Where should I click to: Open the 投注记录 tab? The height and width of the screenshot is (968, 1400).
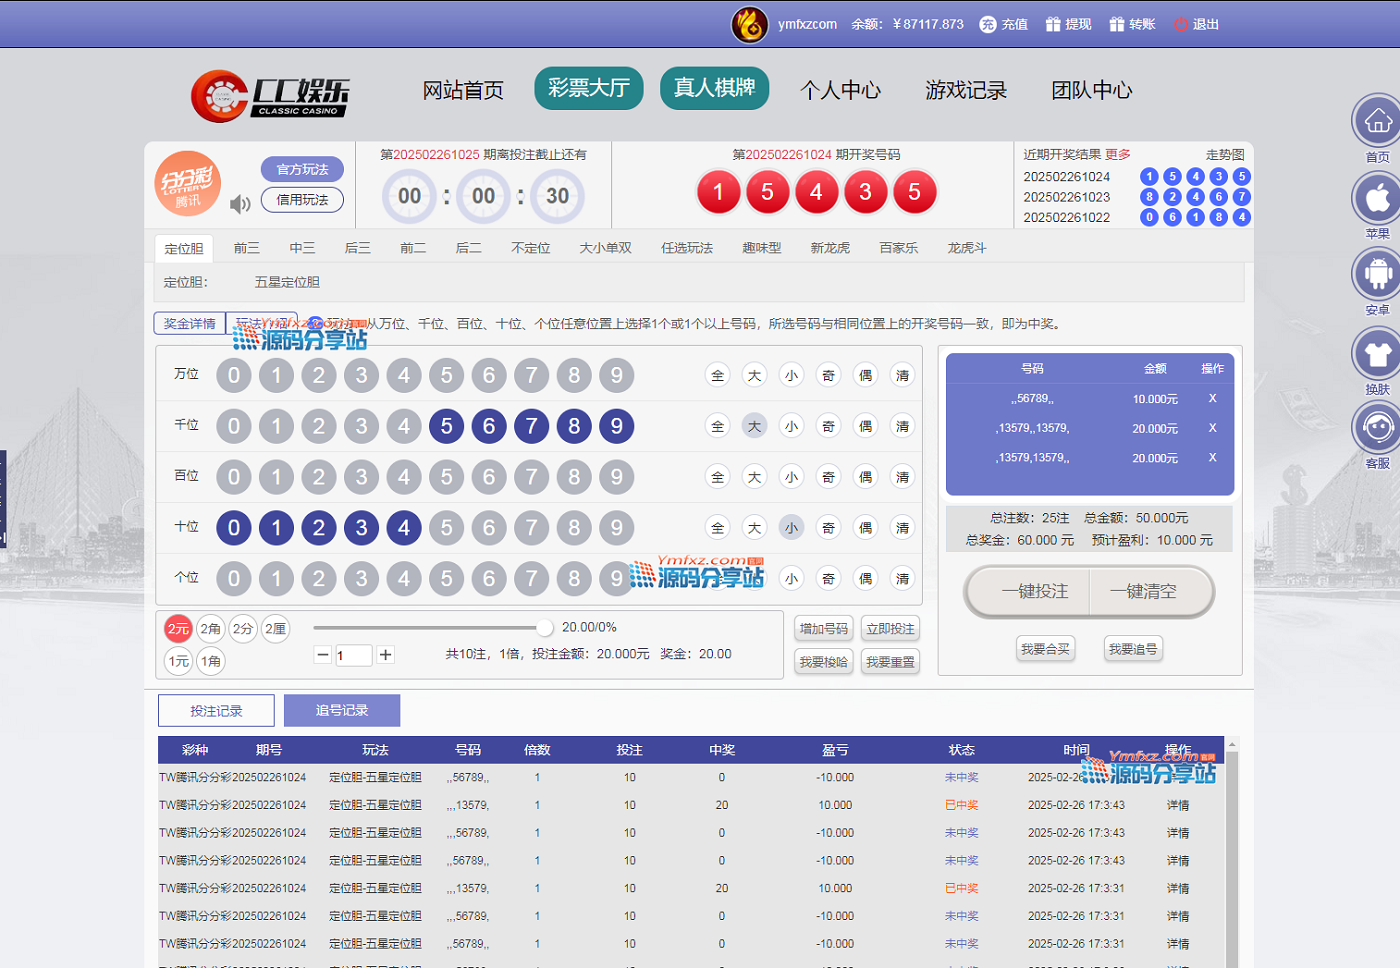point(216,710)
